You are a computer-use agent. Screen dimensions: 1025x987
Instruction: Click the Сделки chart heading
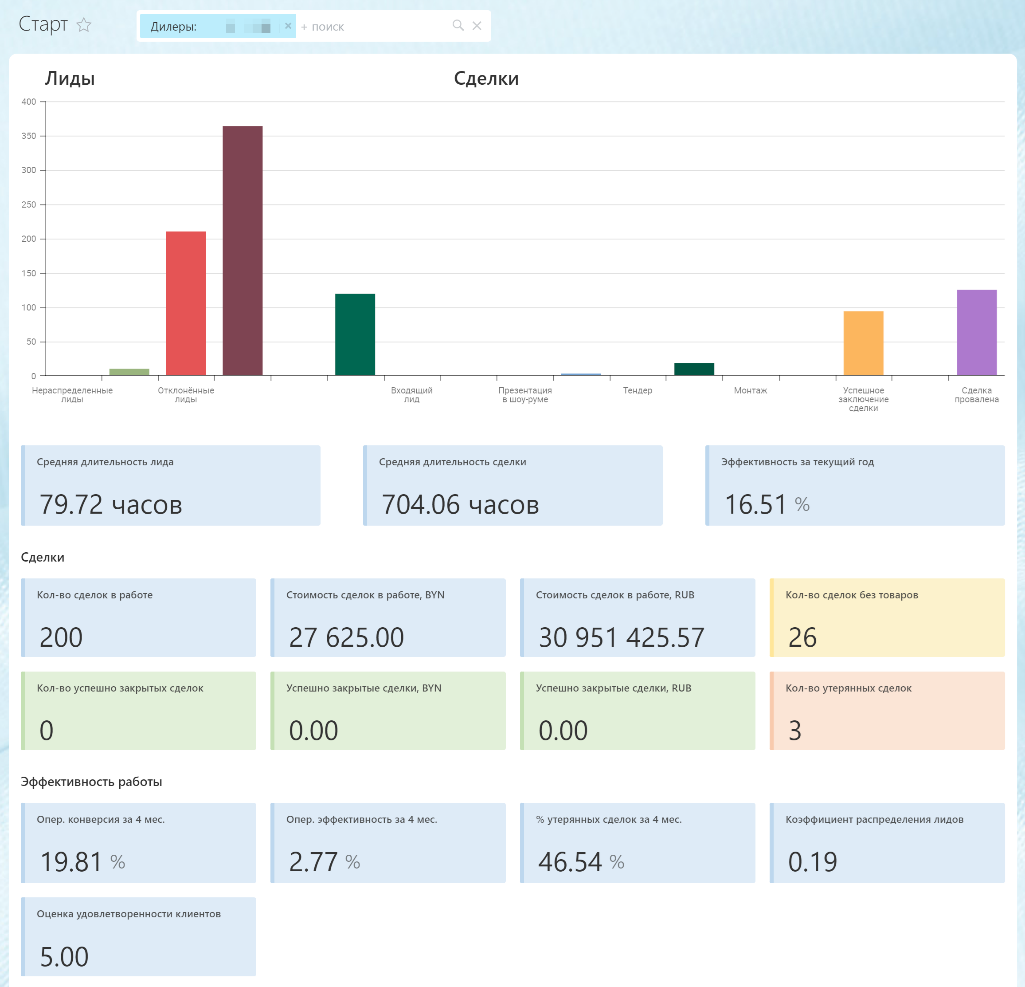pos(486,78)
